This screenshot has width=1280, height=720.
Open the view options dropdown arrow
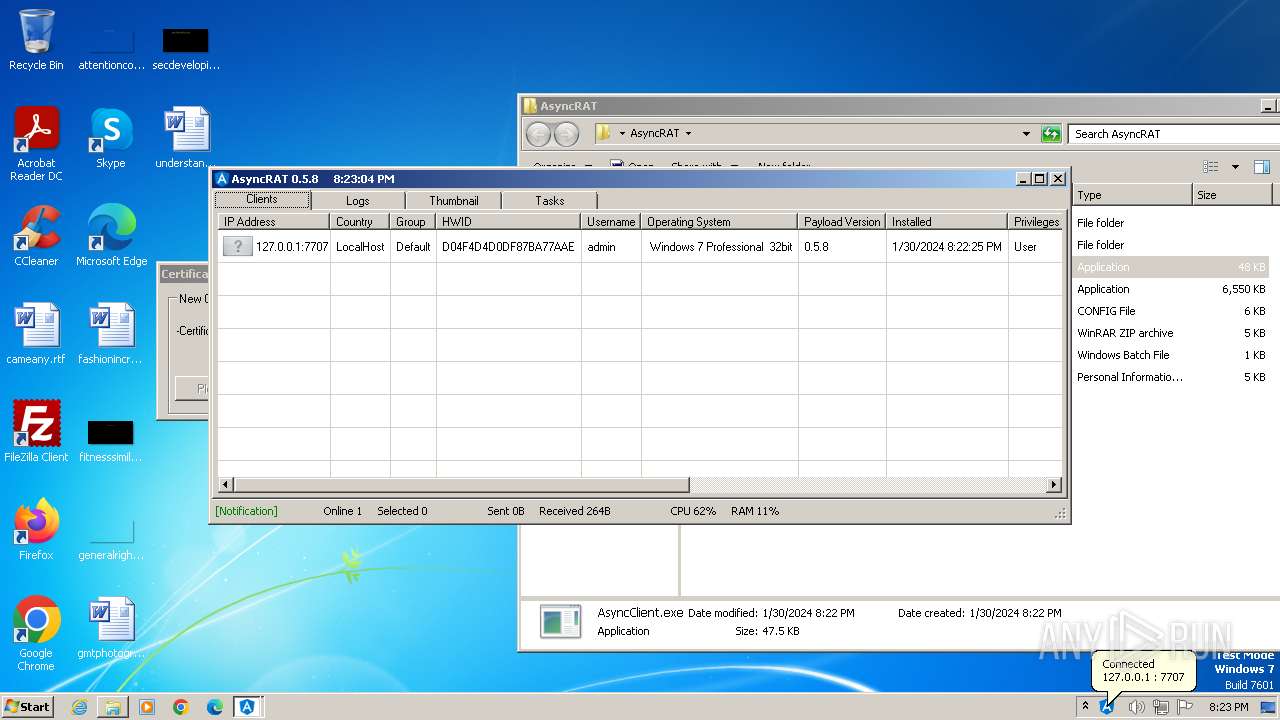point(1235,167)
